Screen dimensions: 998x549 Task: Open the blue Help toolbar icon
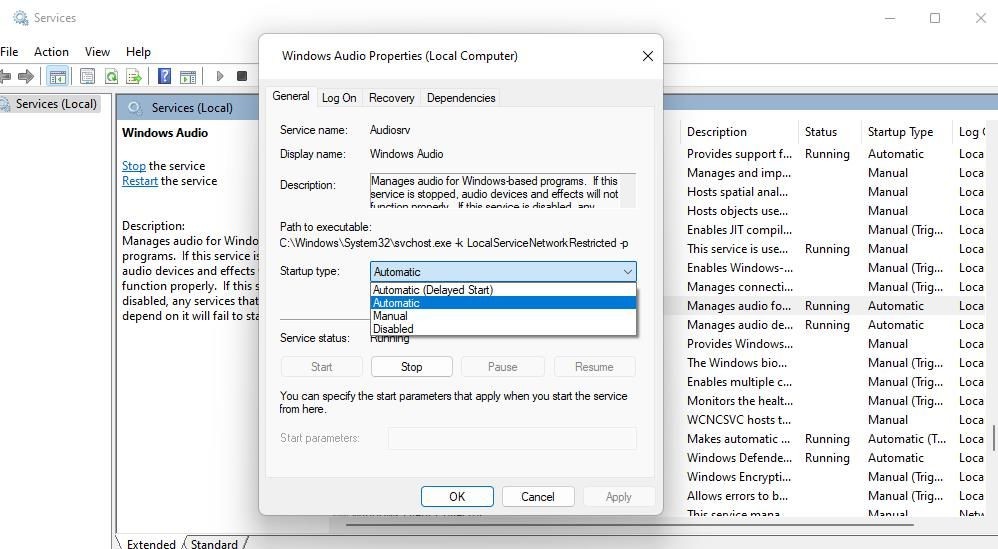tap(164, 76)
